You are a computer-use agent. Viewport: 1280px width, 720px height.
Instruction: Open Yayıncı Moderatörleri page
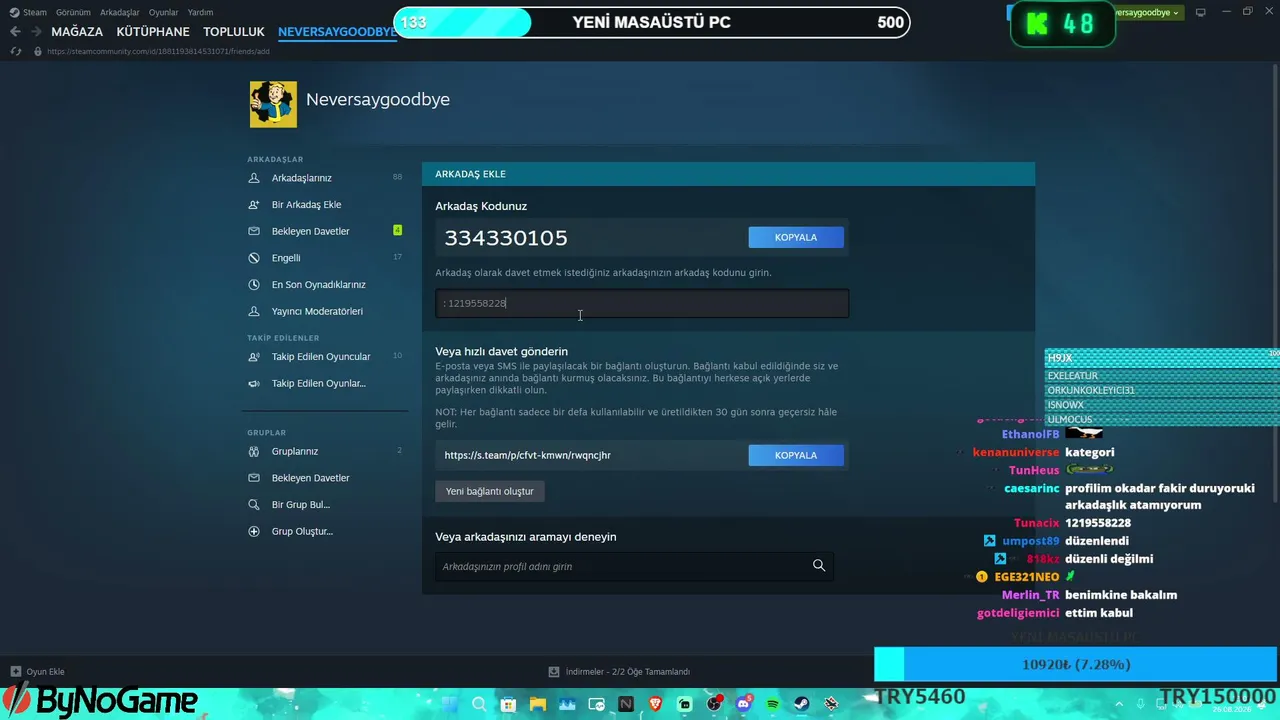[x=317, y=311]
